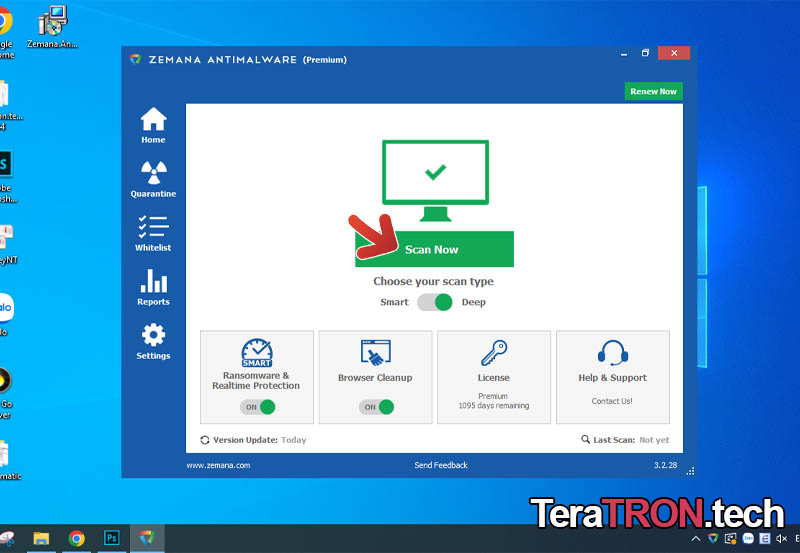Click 'Today' version update value
The image size is (800, 553).
[x=293, y=440]
